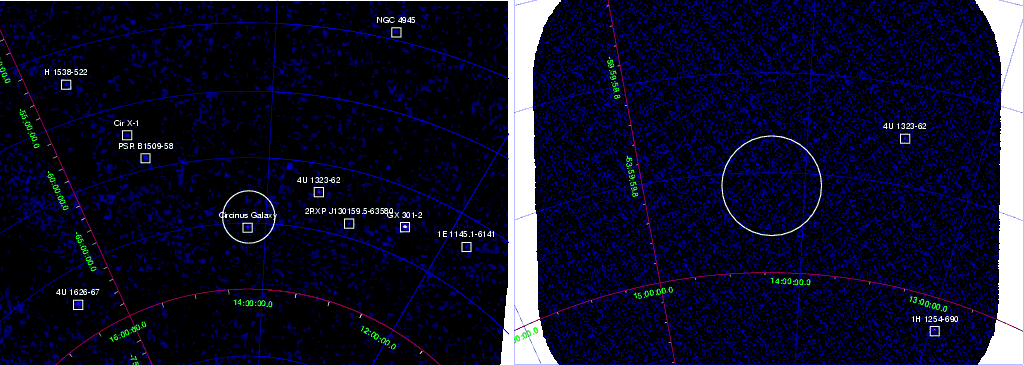Image resolution: width=1024 pixels, height=365 pixels.
Task: Click the 4U 1323-62 box in left image
Action: pyautogui.click(x=319, y=192)
